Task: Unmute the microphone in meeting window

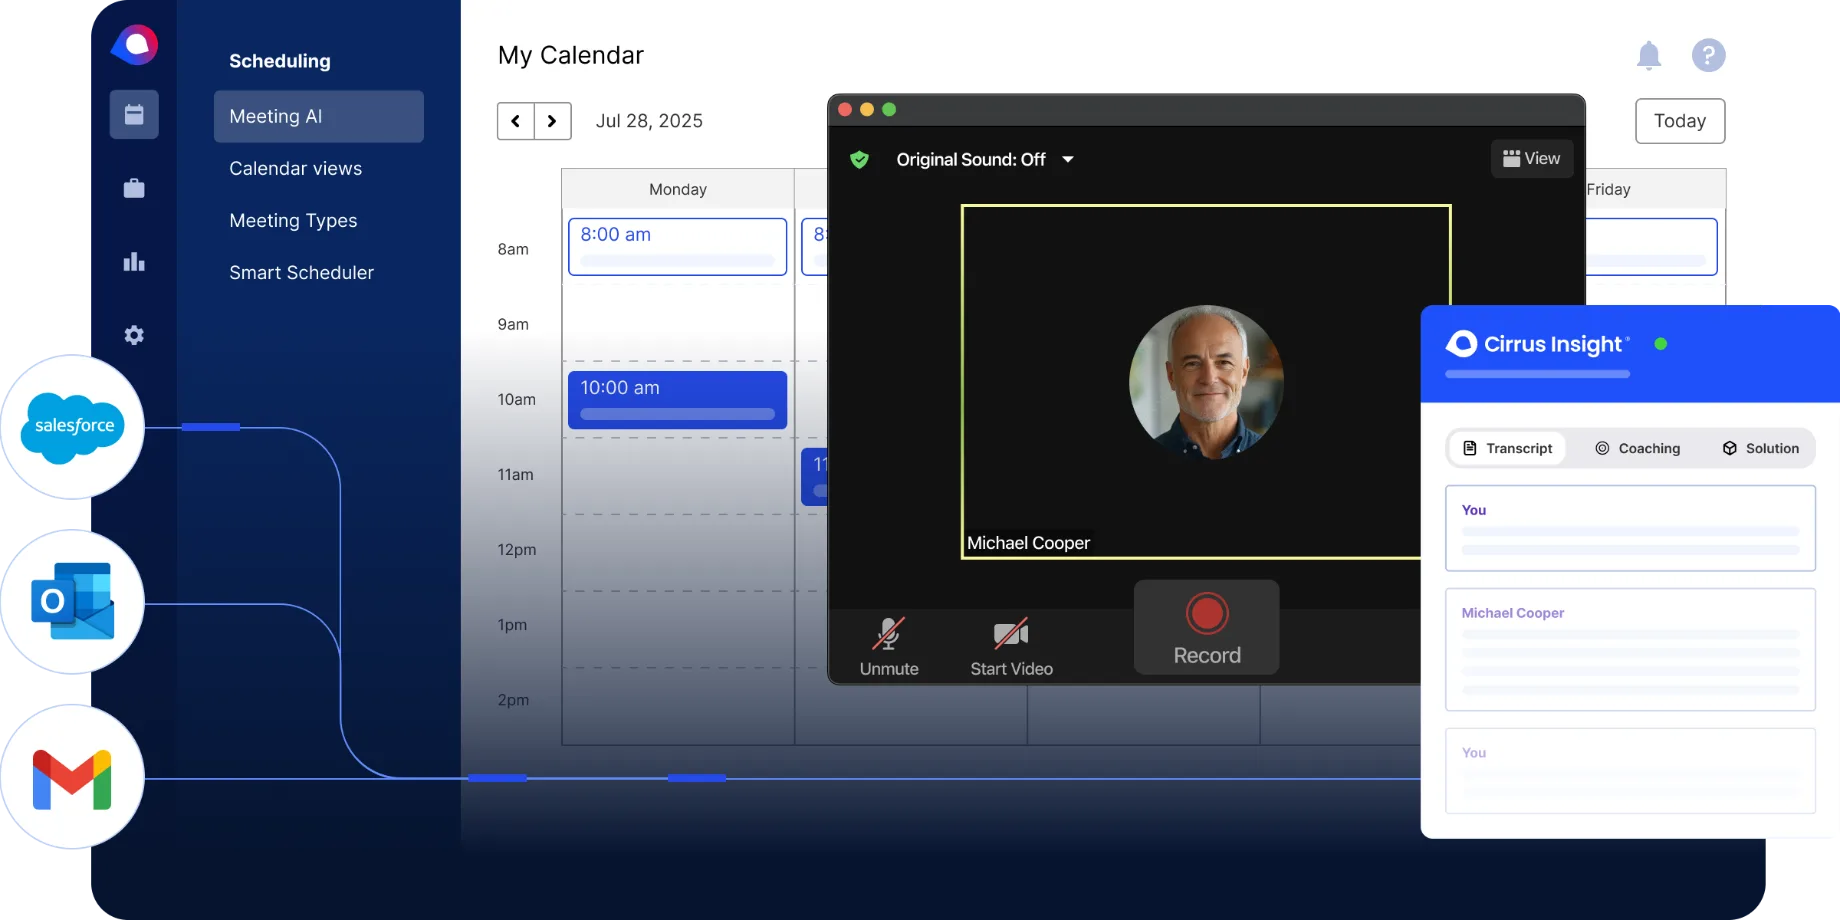Action: (889, 647)
